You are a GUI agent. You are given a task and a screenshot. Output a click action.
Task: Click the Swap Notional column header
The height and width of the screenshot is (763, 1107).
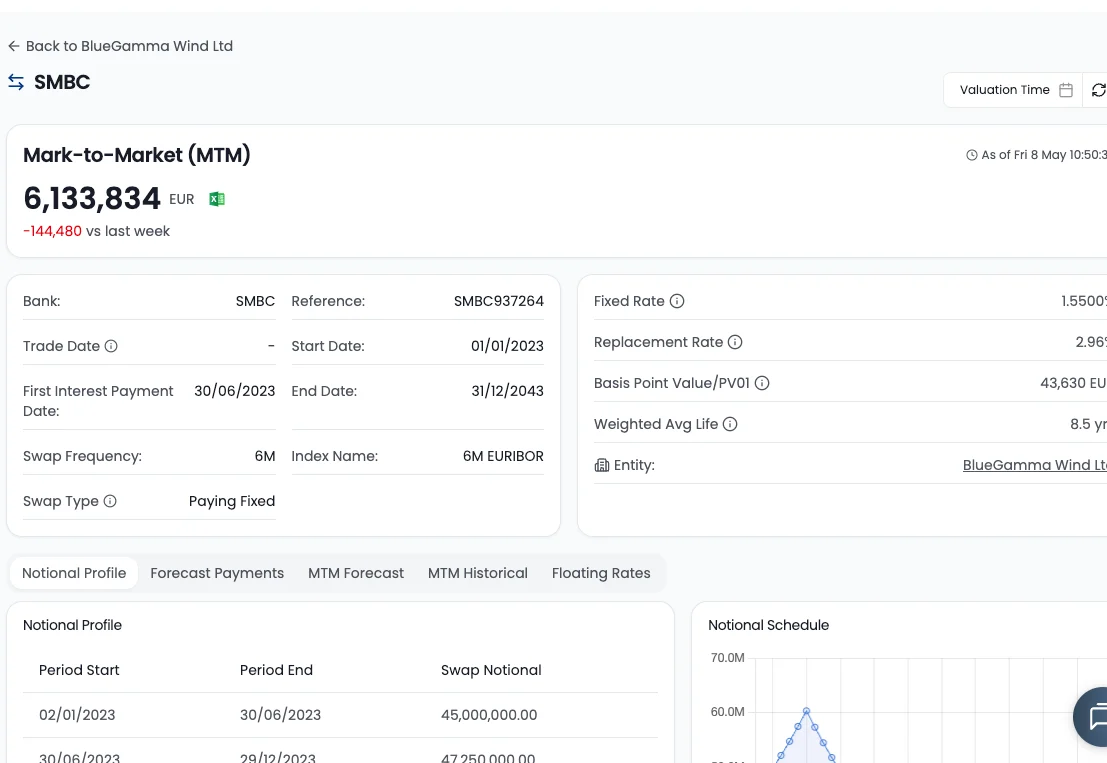pos(491,670)
